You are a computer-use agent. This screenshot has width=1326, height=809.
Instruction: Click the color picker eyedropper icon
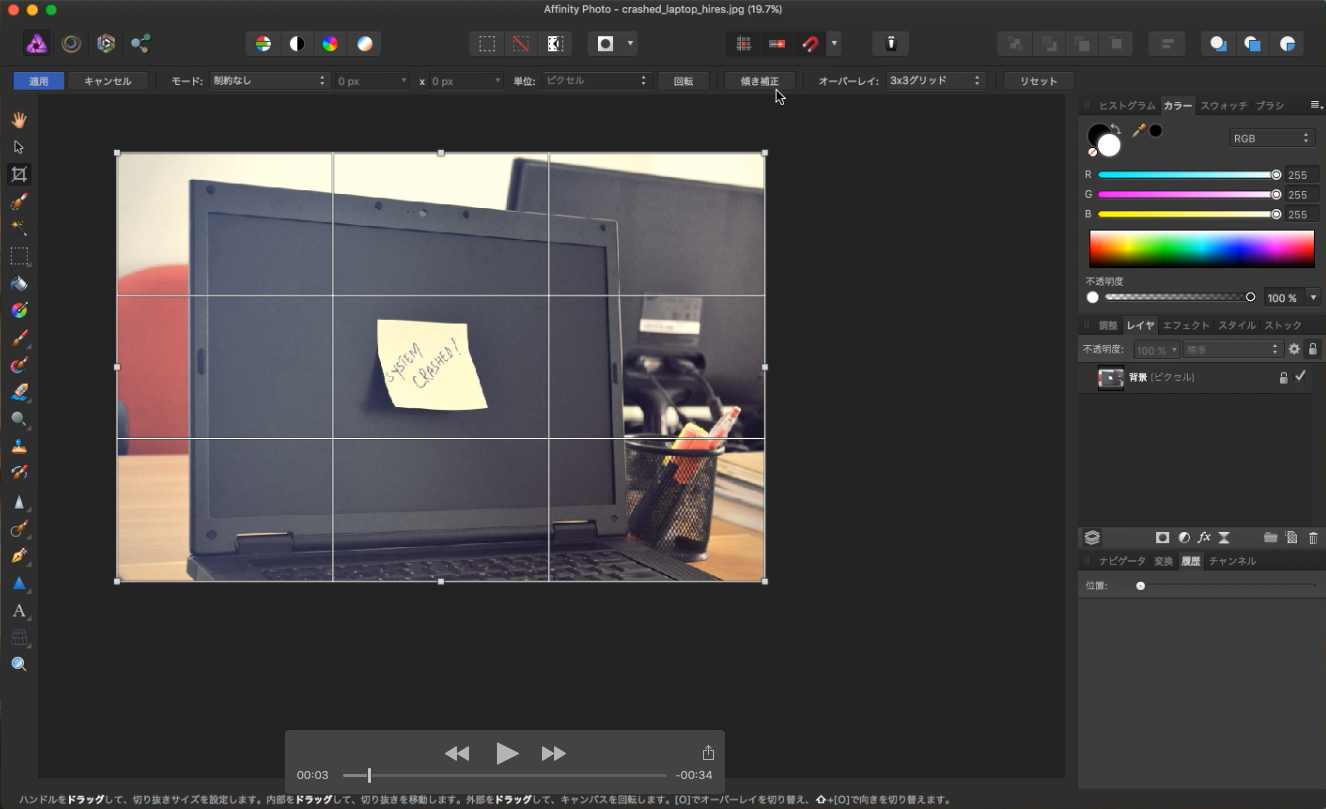(x=1138, y=131)
